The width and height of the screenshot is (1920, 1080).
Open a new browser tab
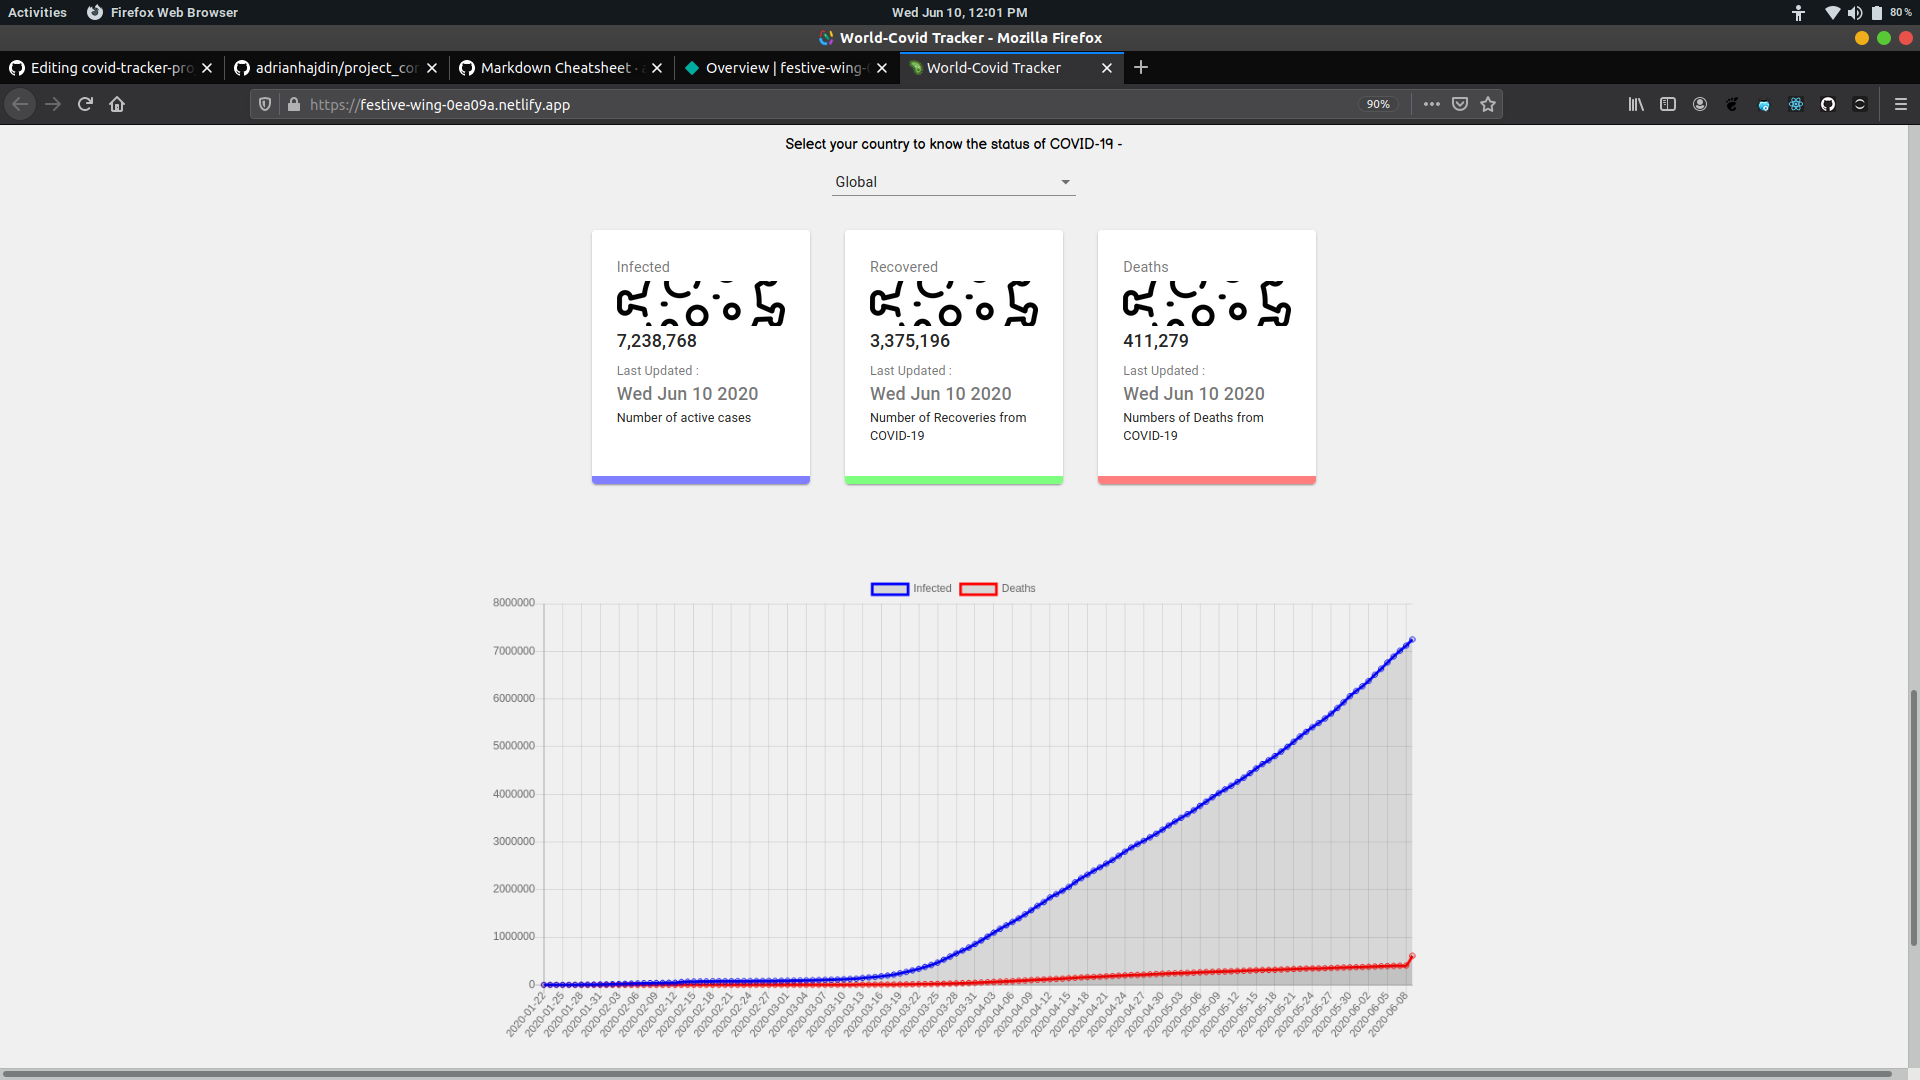[x=1141, y=67]
